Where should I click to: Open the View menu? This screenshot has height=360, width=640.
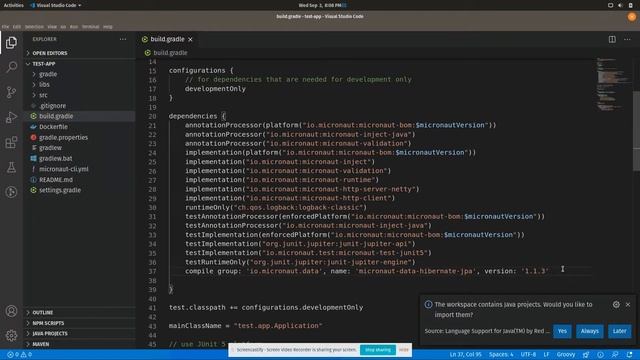[52, 27]
